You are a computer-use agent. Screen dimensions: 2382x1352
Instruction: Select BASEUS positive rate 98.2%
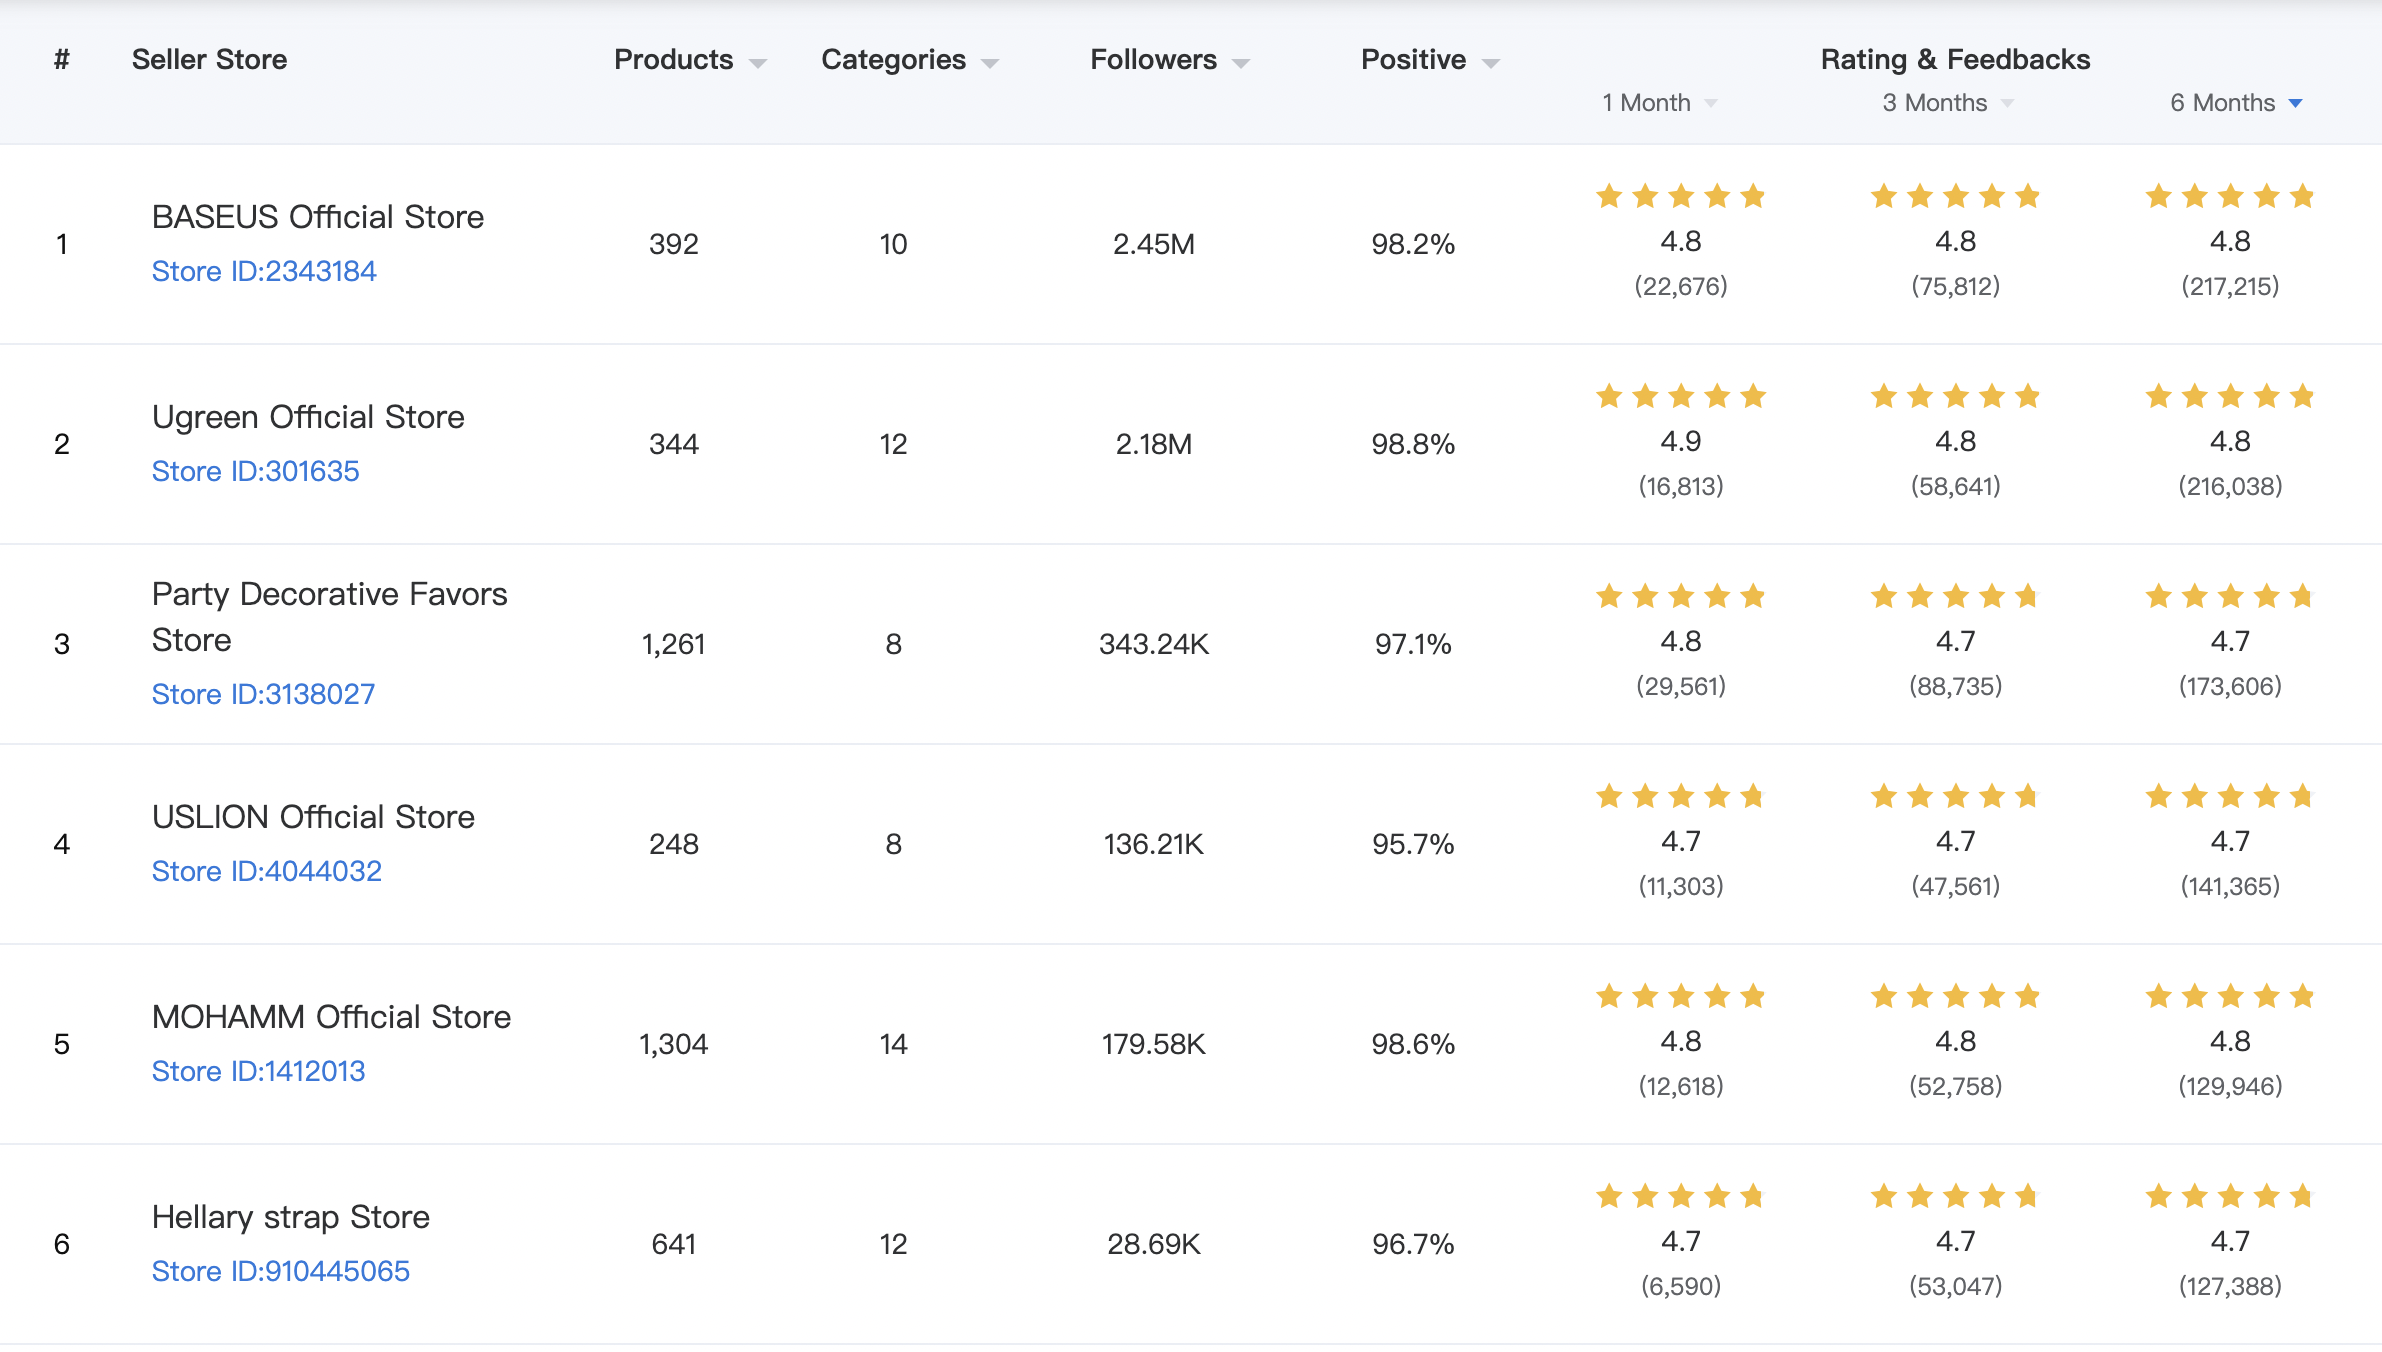click(x=1413, y=244)
